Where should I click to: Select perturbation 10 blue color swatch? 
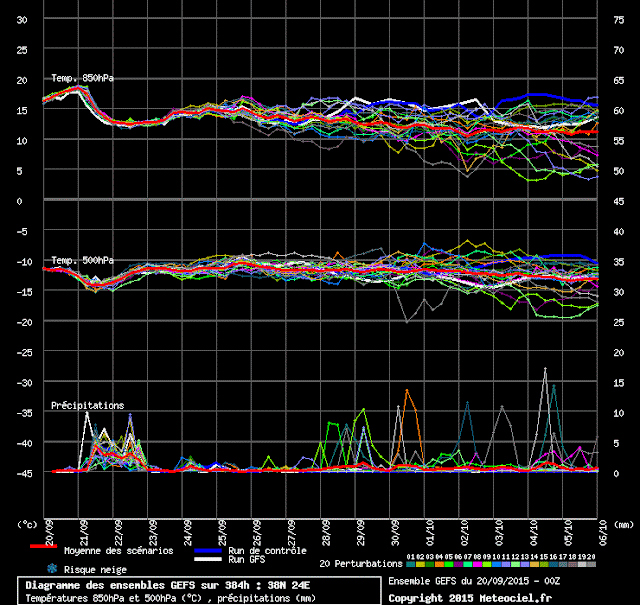(496, 564)
